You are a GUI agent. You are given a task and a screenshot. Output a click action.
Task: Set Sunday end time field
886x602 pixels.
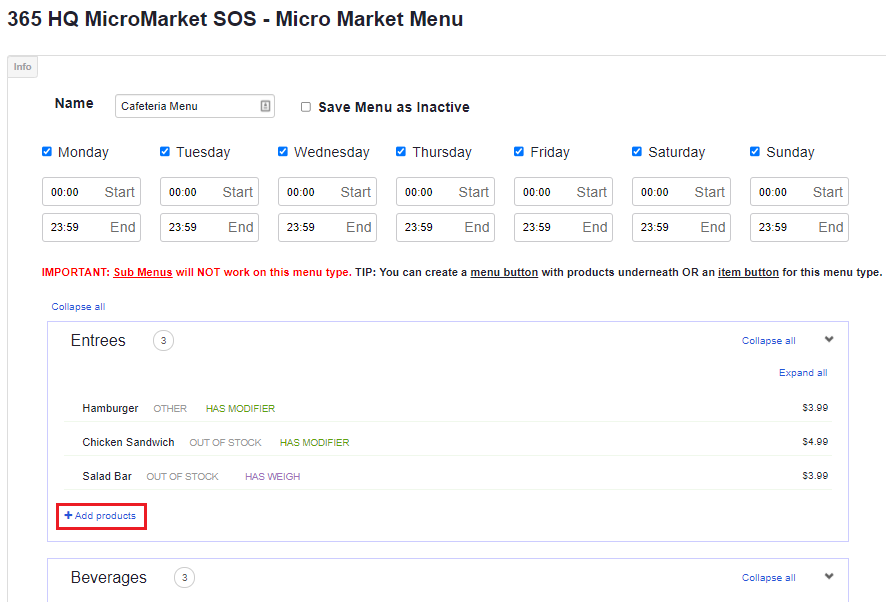pyautogui.click(x=800, y=227)
